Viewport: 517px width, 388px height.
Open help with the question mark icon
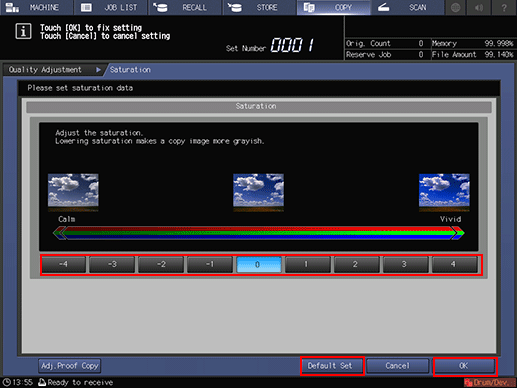pyautogui.click(x=504, y=7)
